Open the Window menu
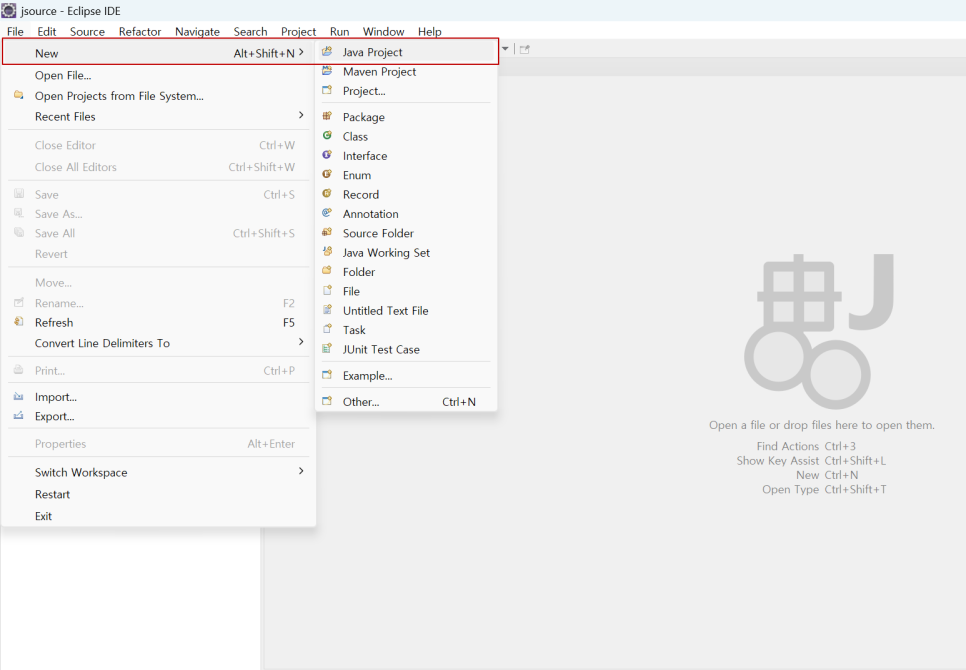Screen dimensions: 966x670 pyautogui.click(x=383, y=31)
